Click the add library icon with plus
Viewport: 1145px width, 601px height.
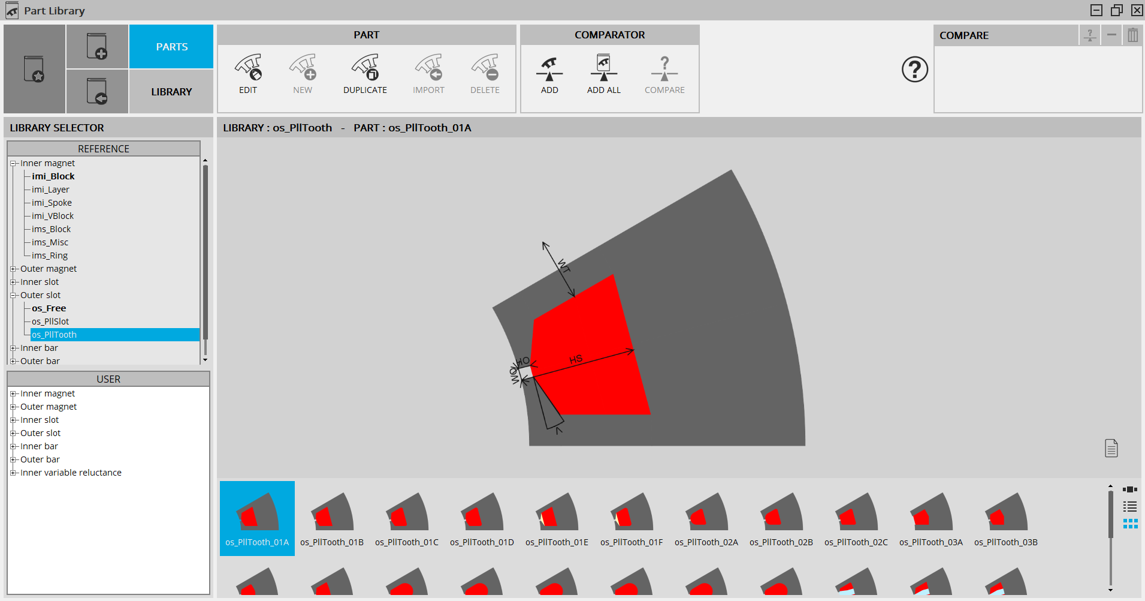(x=97, y=47)
